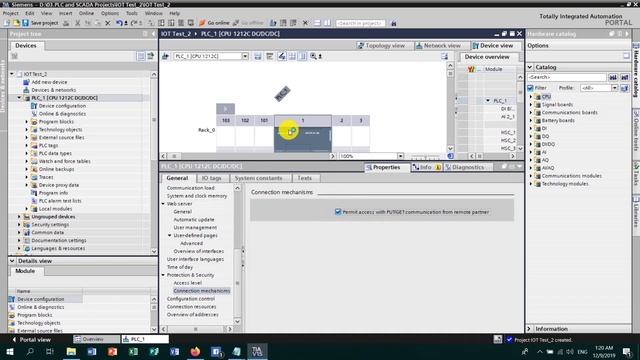Viewport: 640px width, 360px height.
Task: Select Access level under Protection & Security
Action: pyautogui.click(x=187, y=283)
